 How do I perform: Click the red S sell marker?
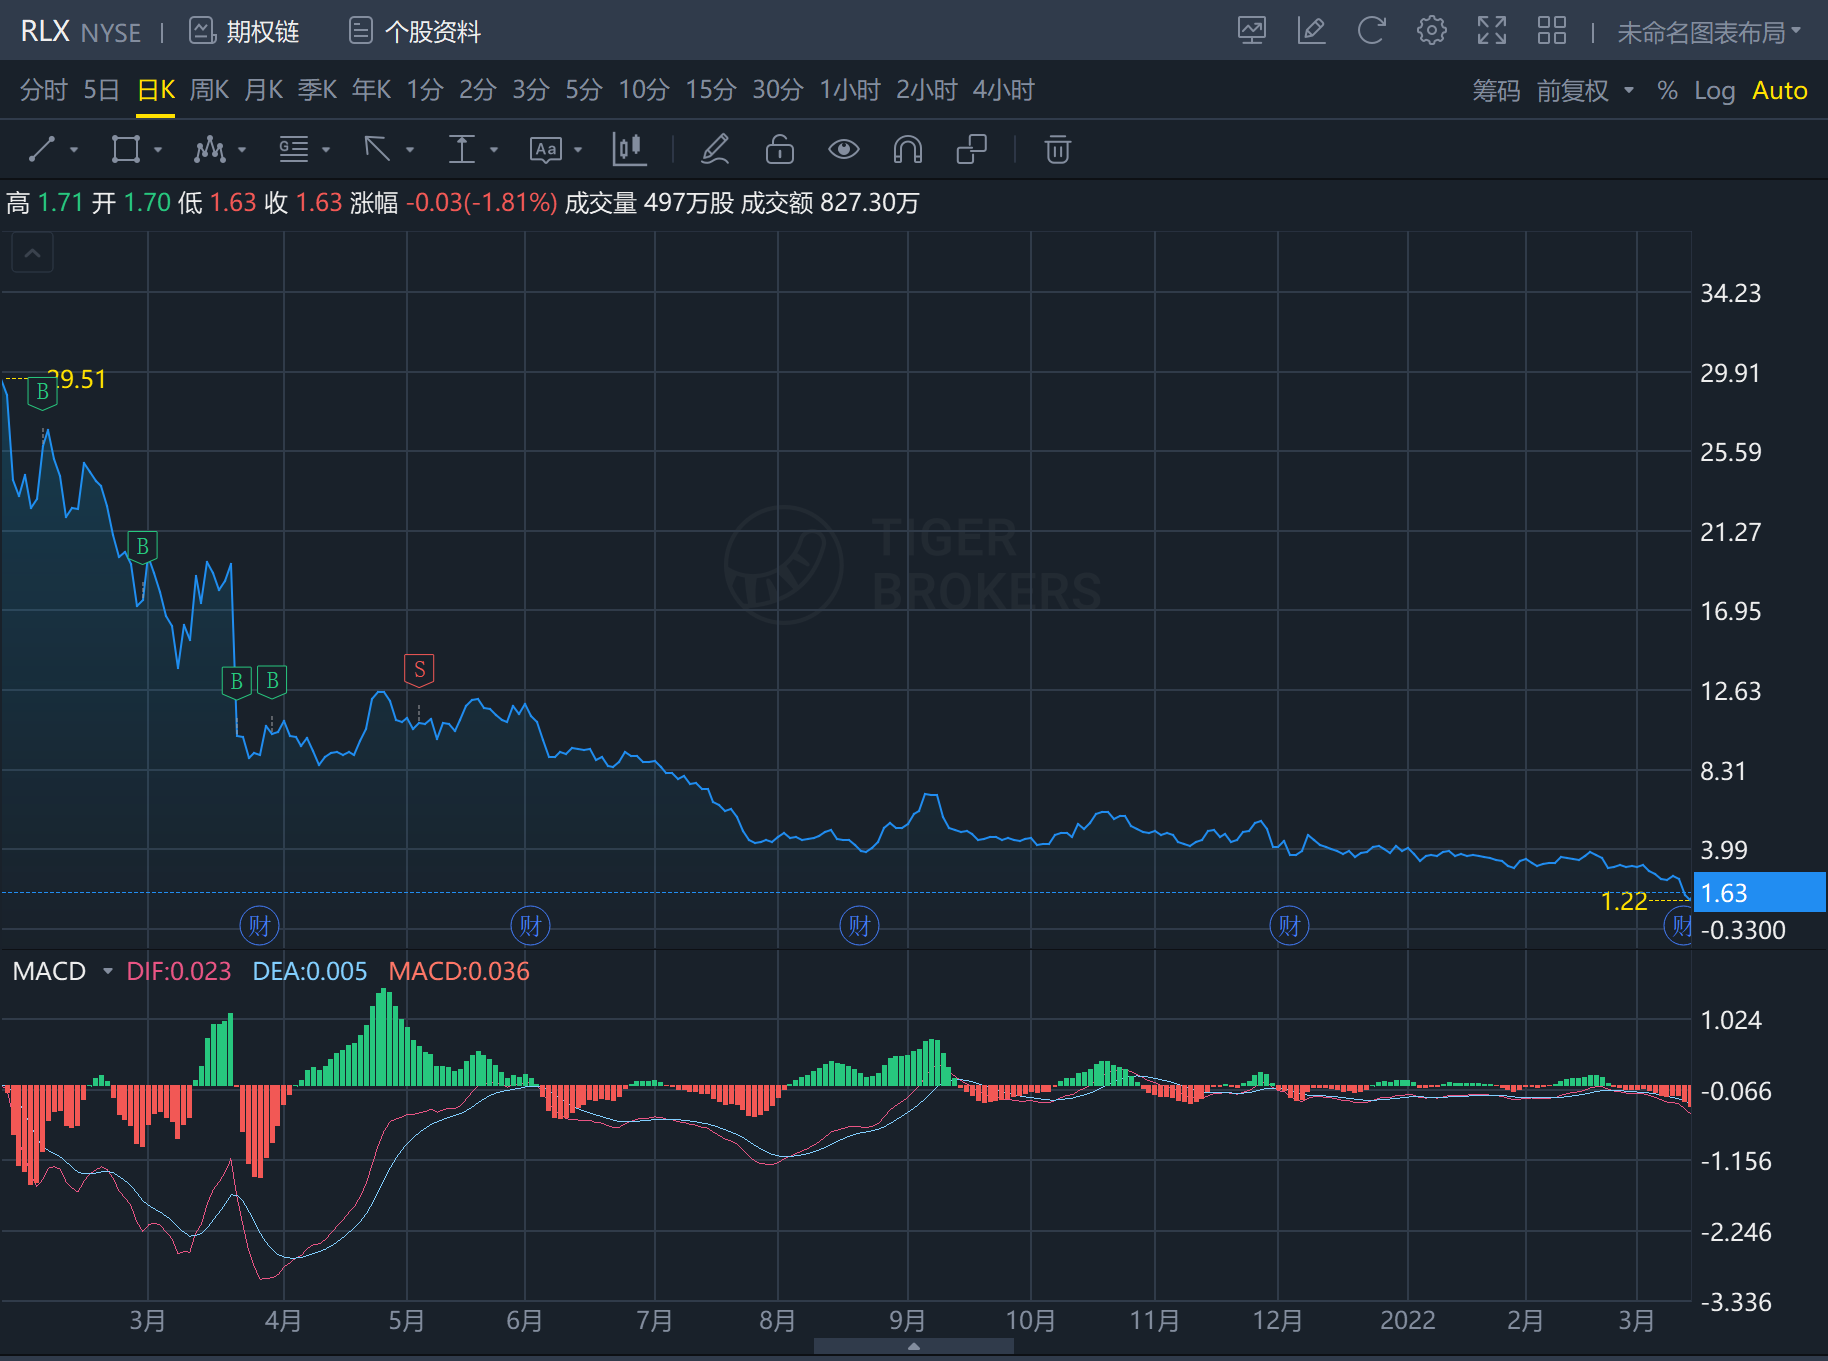pos(419,670)
